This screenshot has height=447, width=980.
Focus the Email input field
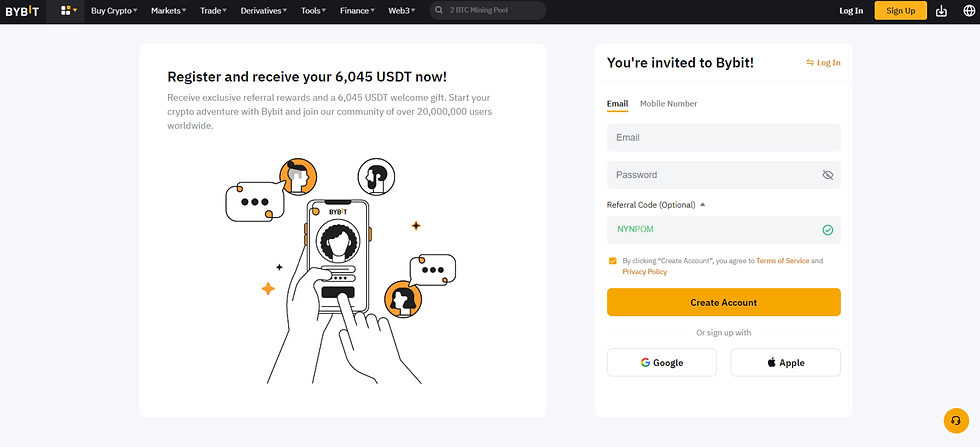[x=723, y=138]
